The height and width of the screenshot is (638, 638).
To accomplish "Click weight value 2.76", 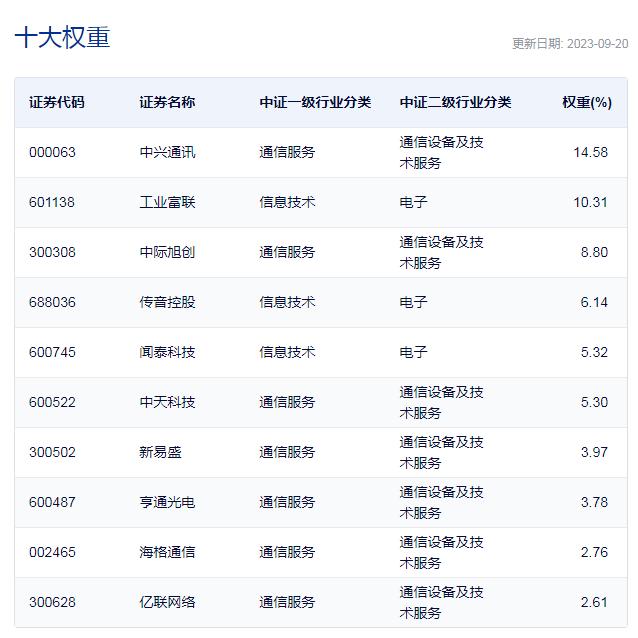I will pyautogui.click(x=594, y=553).
